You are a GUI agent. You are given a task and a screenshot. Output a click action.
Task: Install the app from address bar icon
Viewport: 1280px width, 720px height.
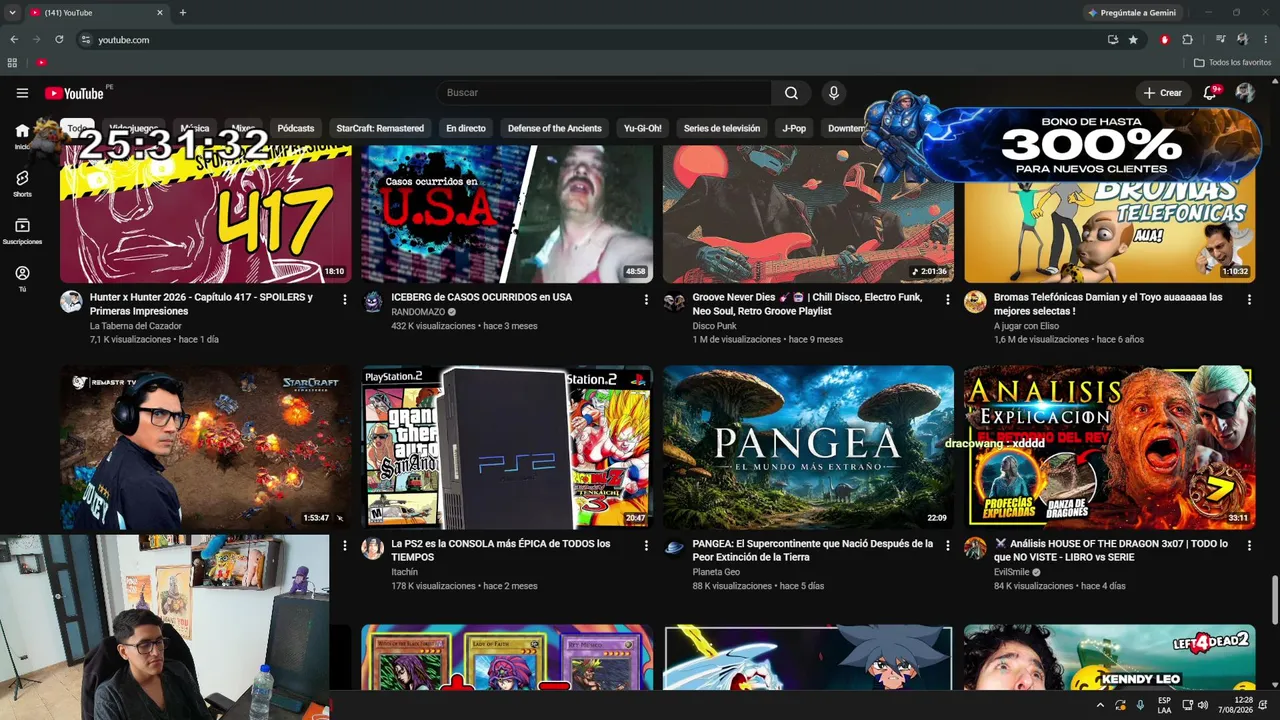pyautogui.click(x=1113, y=40)
